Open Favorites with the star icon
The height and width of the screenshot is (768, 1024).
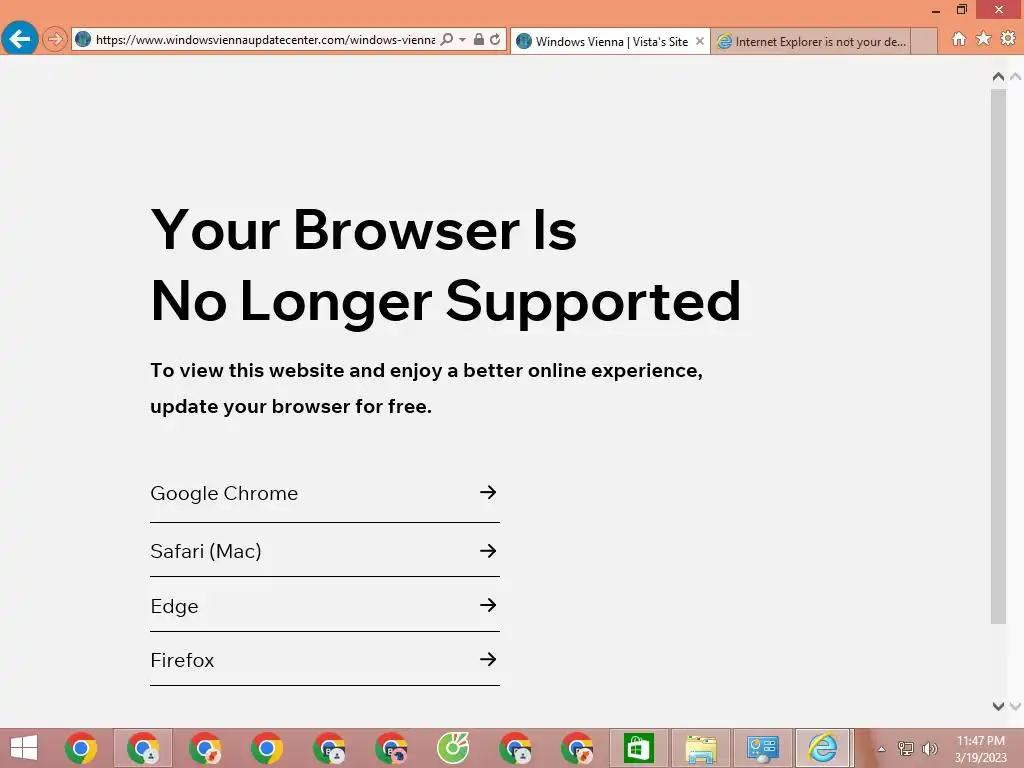click(x=984, y=39)
